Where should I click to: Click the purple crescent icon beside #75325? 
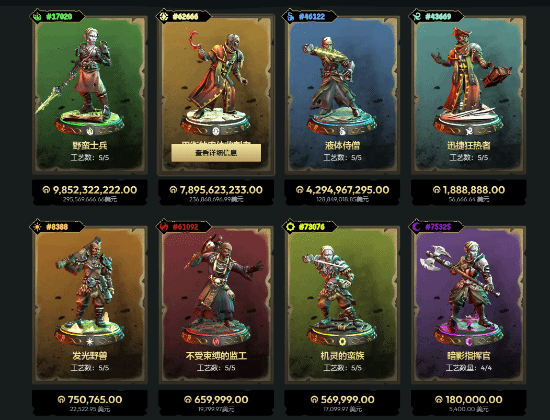[x=417, y=226]
